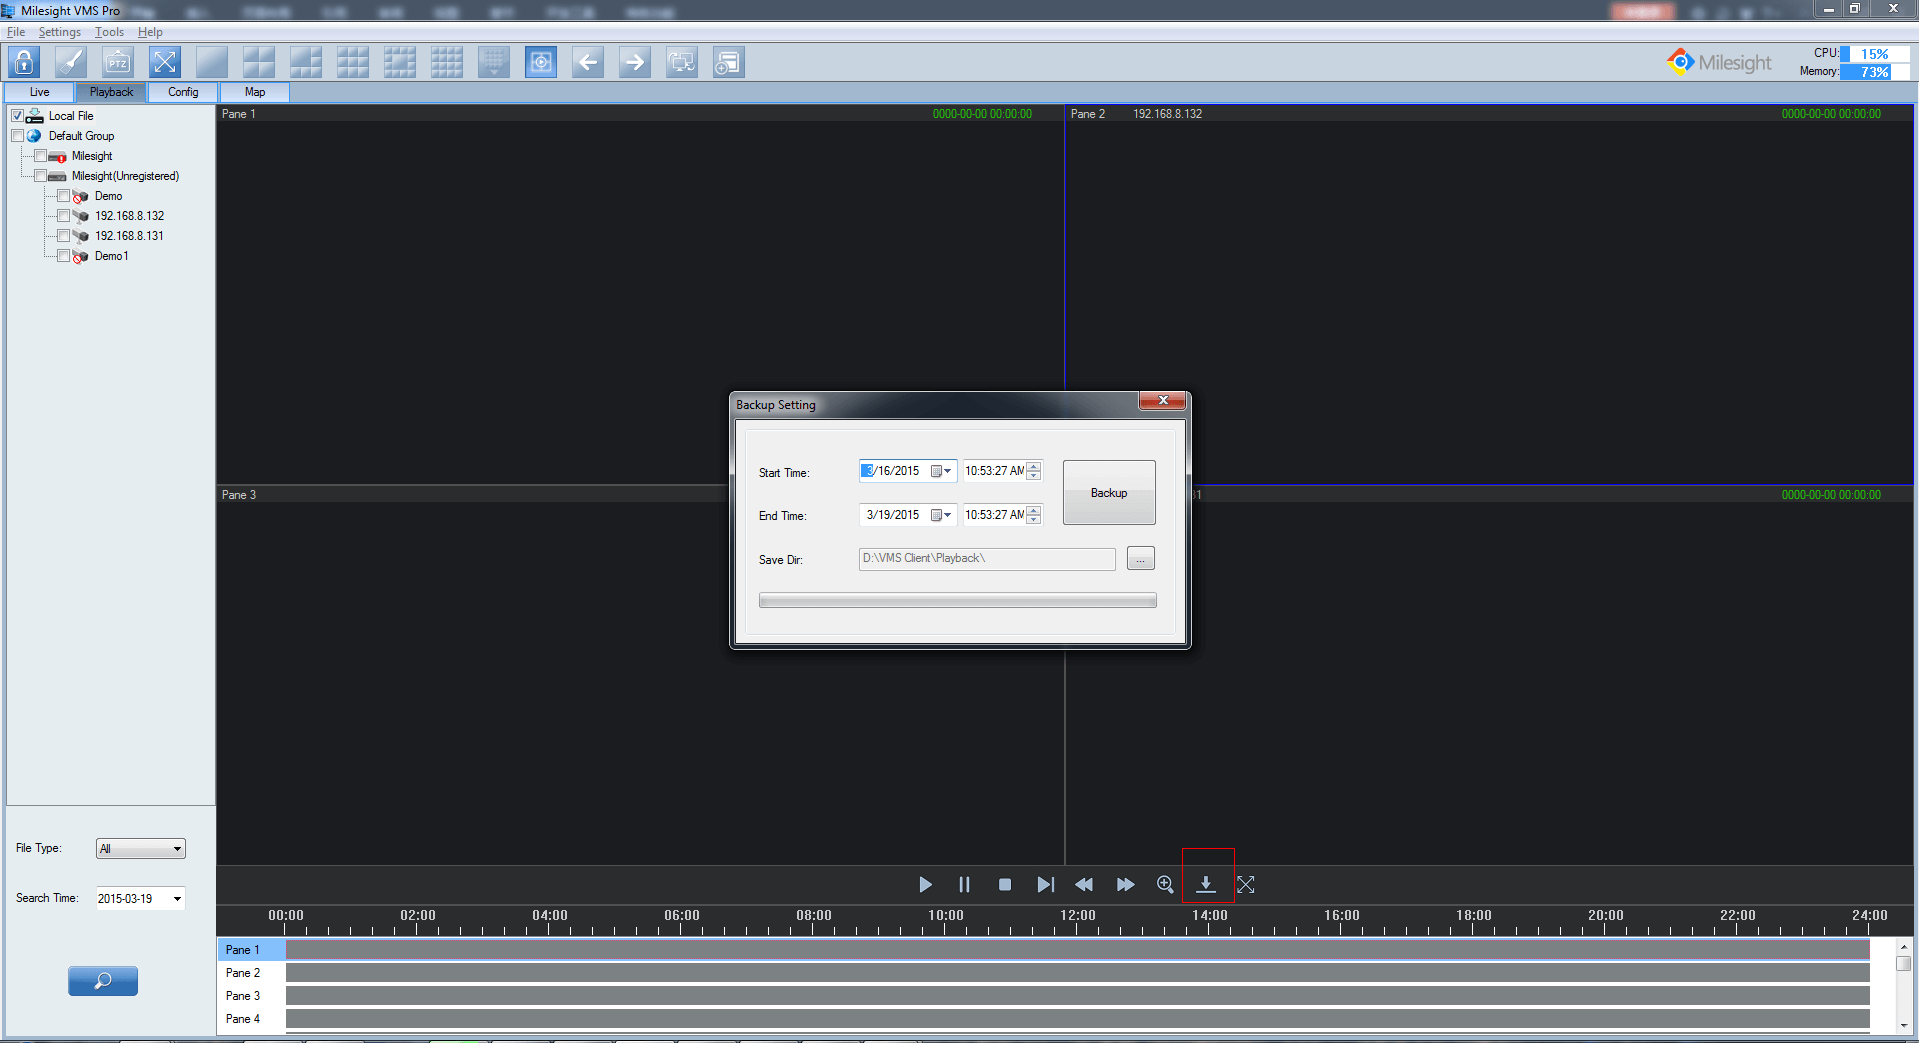
Task: Click the expand icon beside download
Action: coord(1246,884)
